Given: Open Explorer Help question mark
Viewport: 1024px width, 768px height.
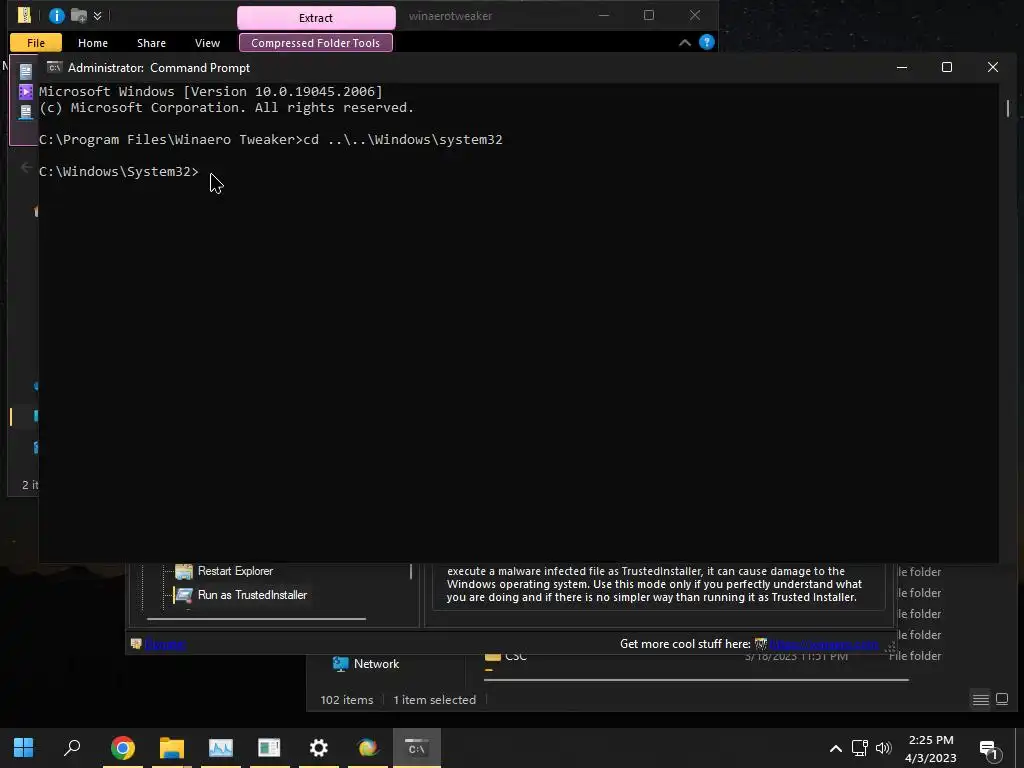Looking at the screenshot, I should click(x=707, y=42).
